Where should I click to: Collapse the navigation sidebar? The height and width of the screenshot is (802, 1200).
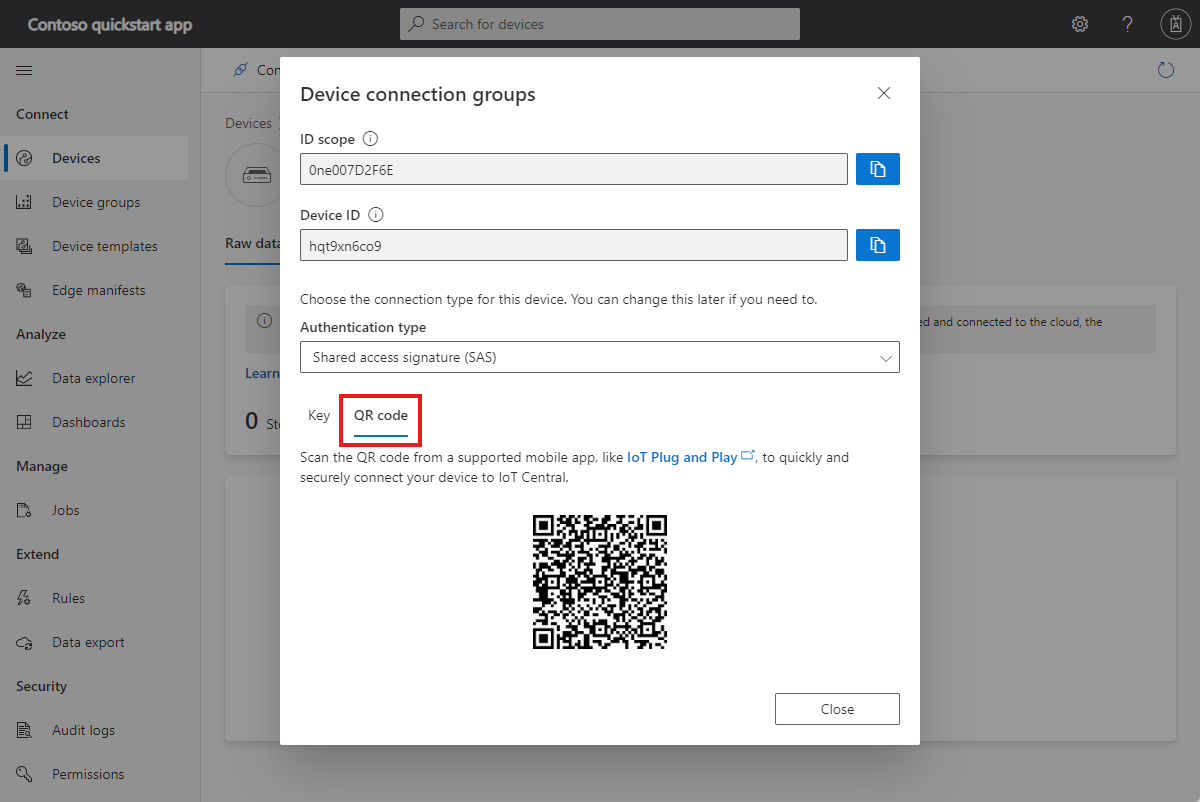click(24, 70)
